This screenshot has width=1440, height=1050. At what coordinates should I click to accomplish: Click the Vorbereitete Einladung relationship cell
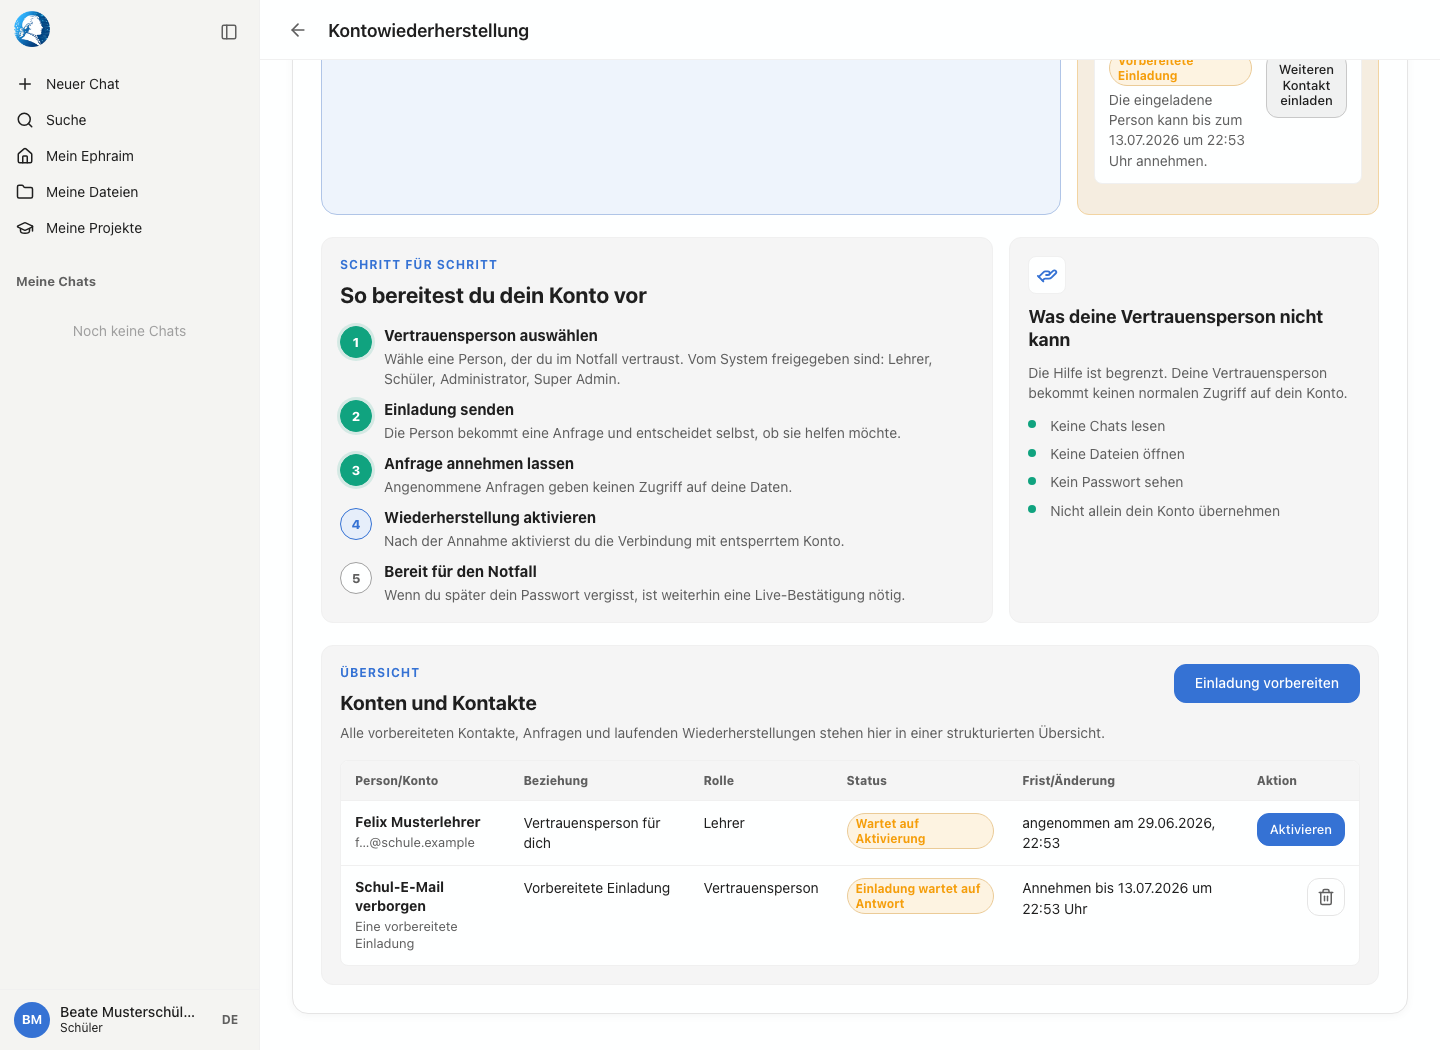596,888
